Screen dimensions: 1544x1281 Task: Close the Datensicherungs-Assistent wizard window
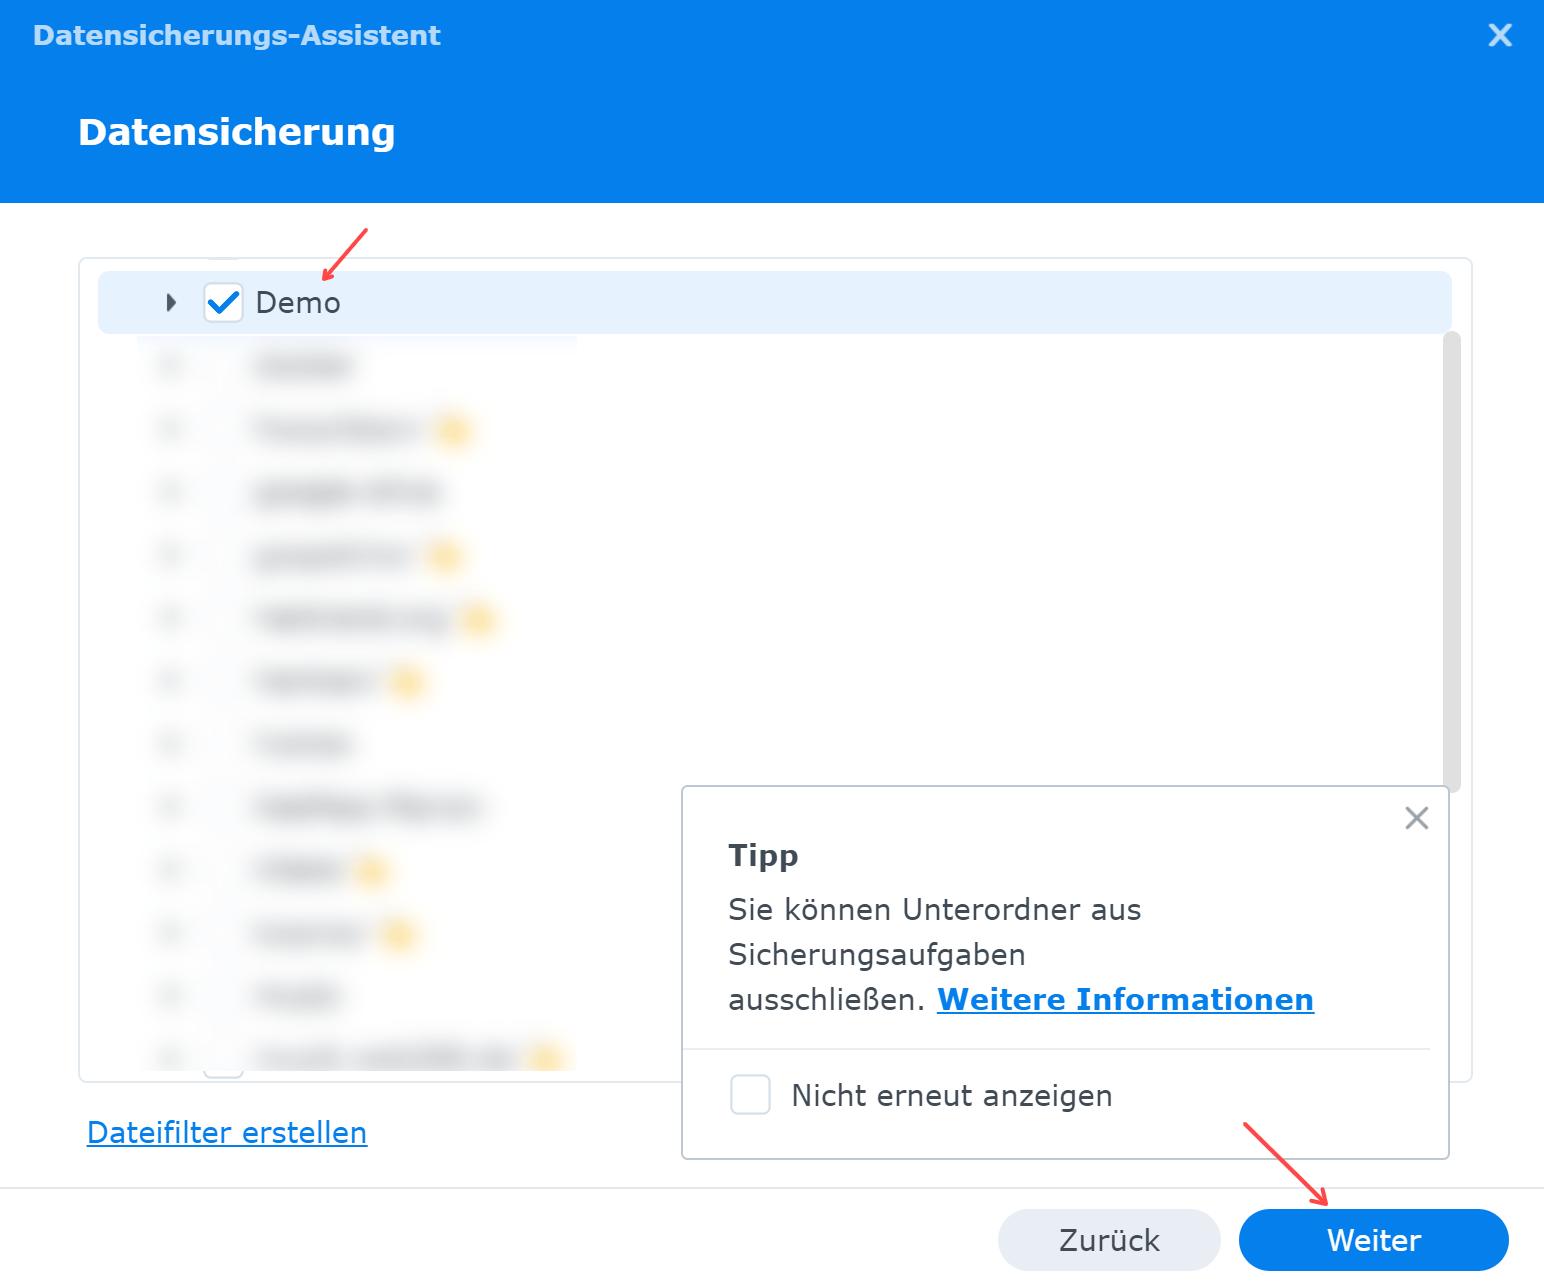coord(1499,36)
